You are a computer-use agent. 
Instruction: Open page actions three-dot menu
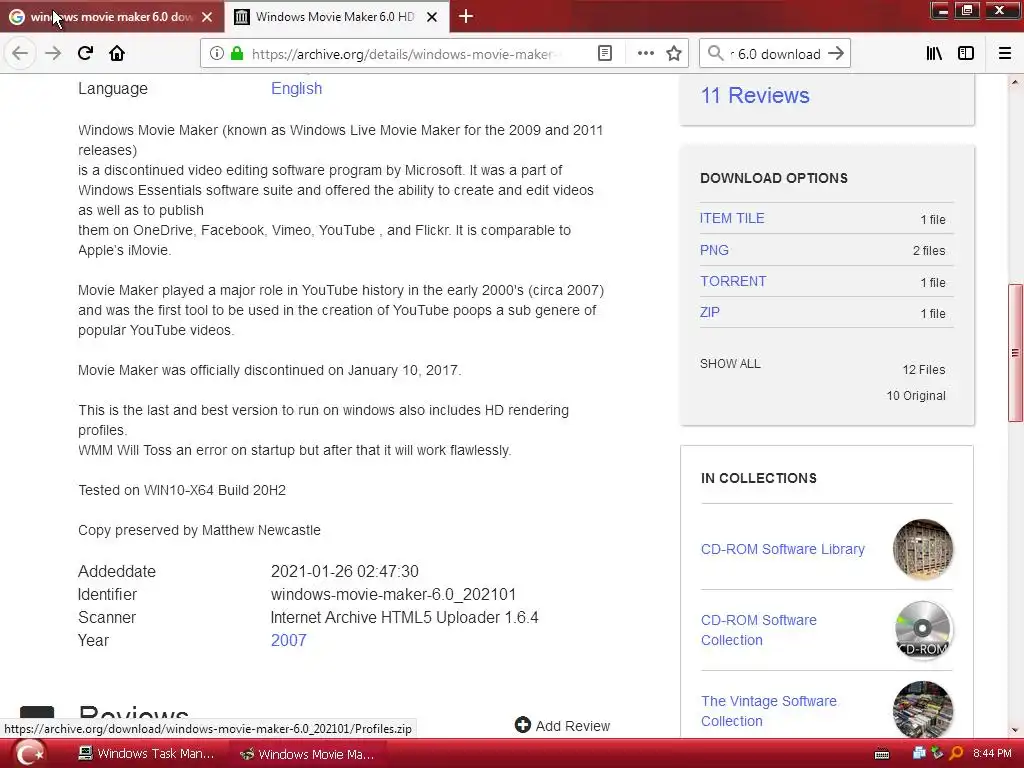(x=645, y=54)
